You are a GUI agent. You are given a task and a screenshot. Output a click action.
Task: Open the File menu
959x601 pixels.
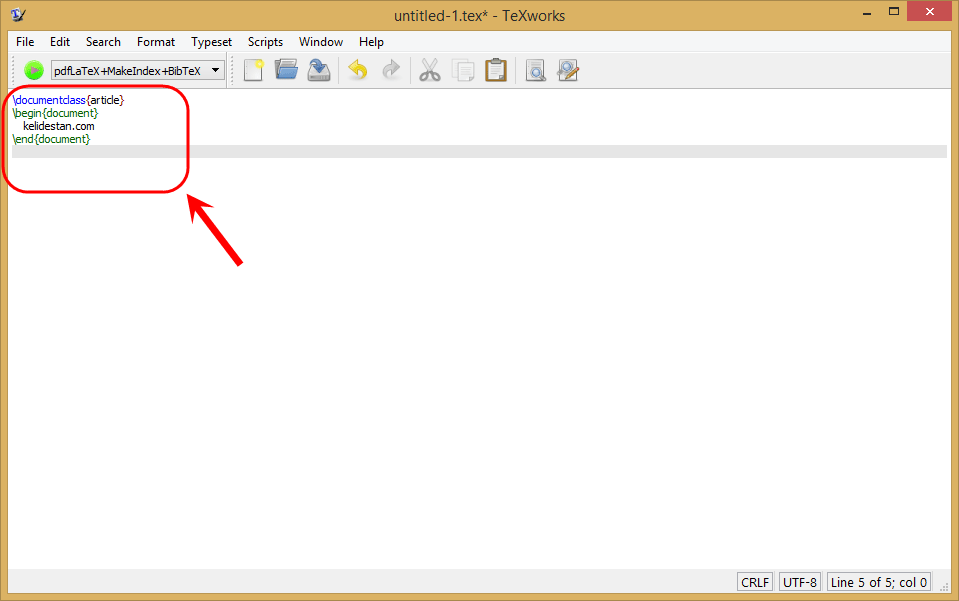tap(25, 42)
